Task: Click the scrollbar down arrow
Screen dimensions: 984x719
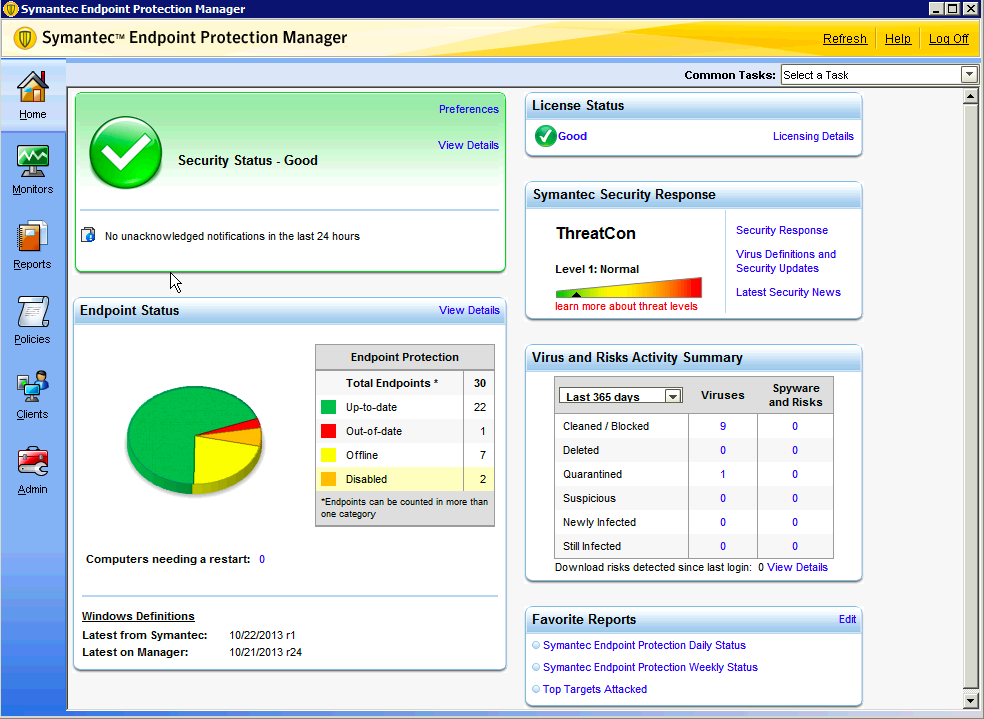Action: tap(970, 700)
